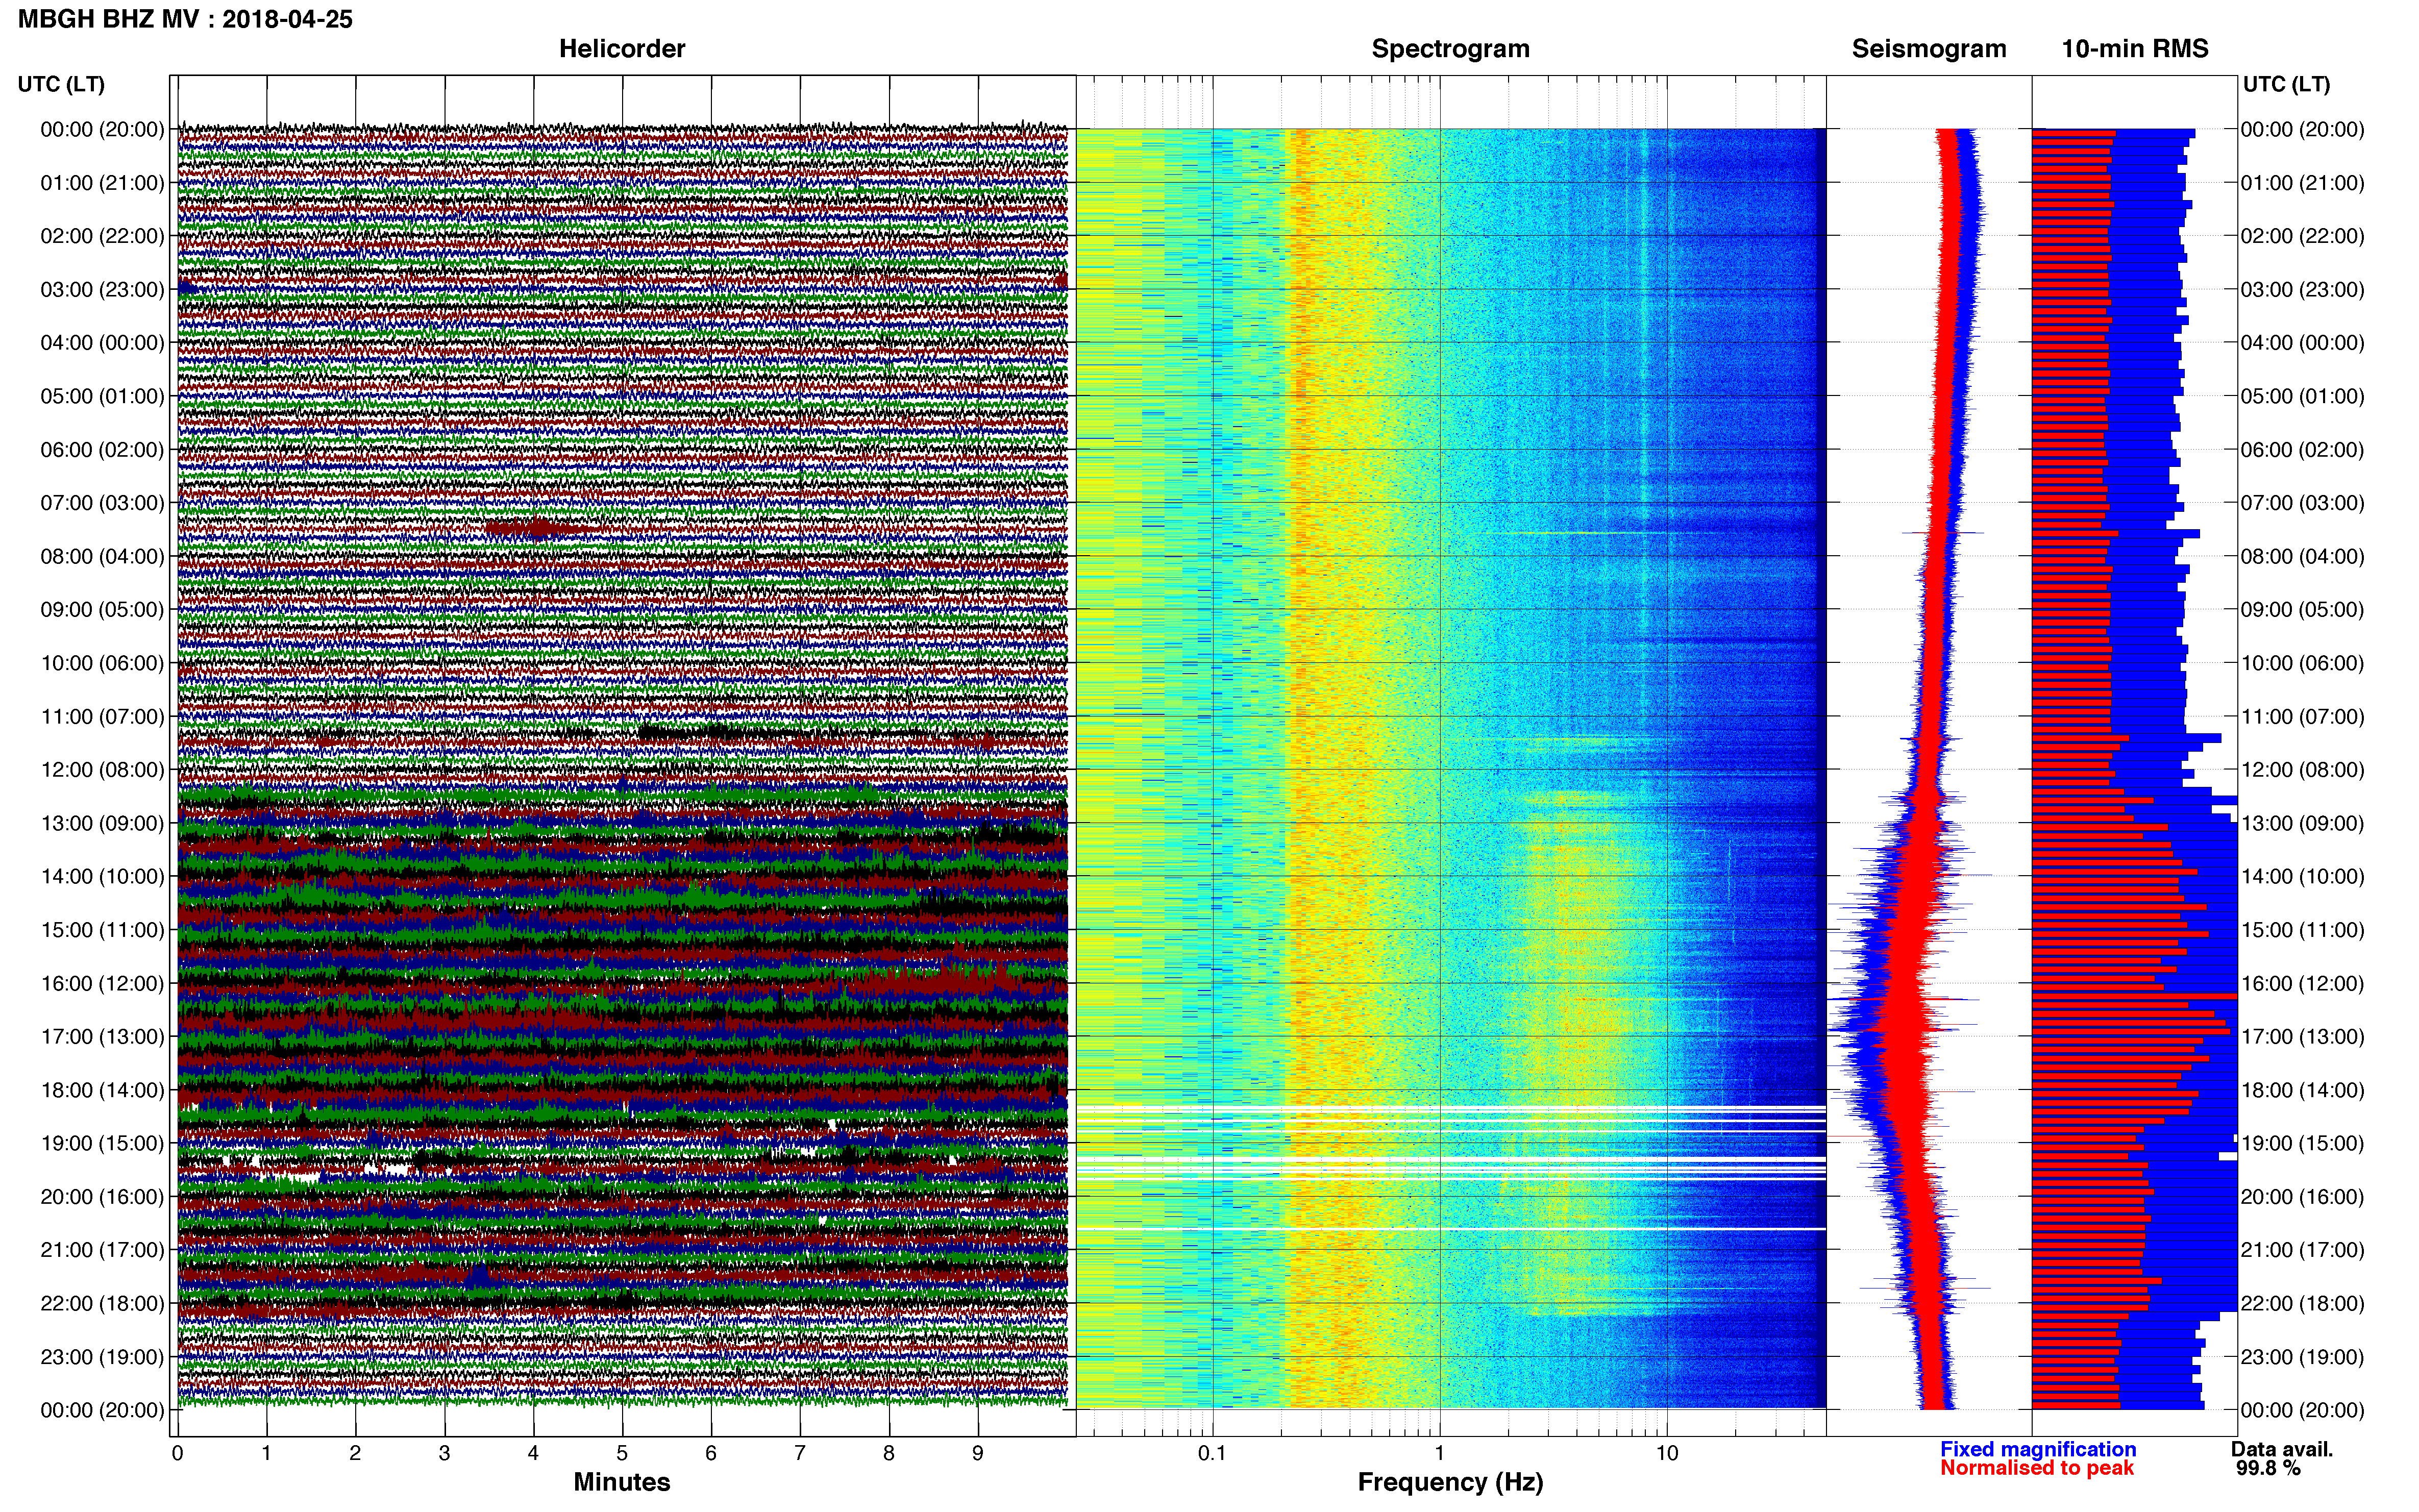2419x1512 pixels.
Task: Click '03:00 (23:00)' on the helicorder time axis
Action: [102, 290]
